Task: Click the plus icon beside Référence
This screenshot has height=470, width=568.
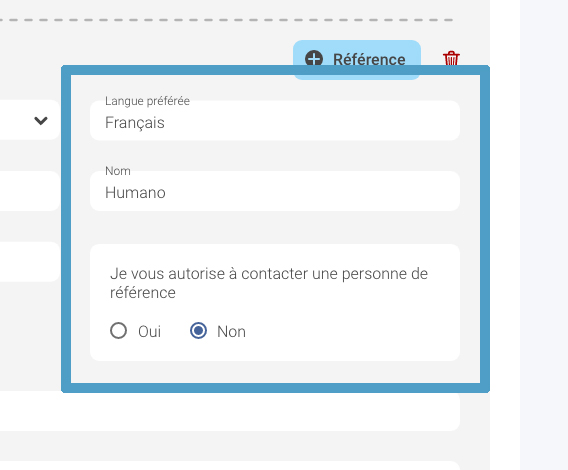Action: (x=314, y=59)
